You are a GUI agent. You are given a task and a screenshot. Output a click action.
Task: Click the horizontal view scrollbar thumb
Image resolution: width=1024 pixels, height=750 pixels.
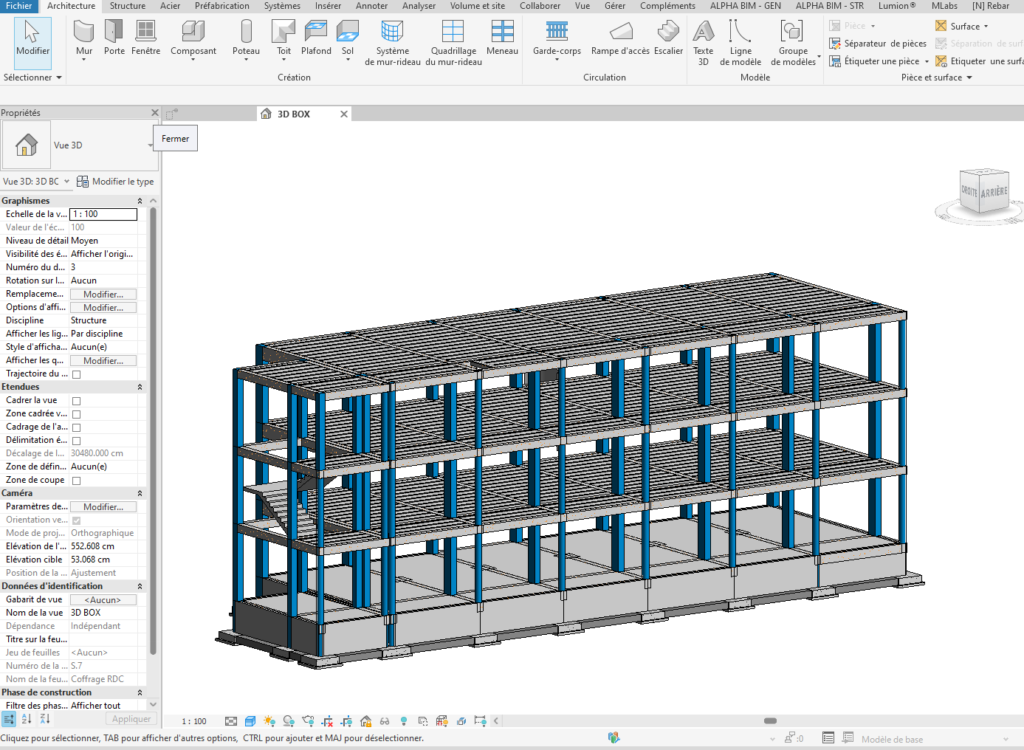pyautogui.click(x=771, y=721)
